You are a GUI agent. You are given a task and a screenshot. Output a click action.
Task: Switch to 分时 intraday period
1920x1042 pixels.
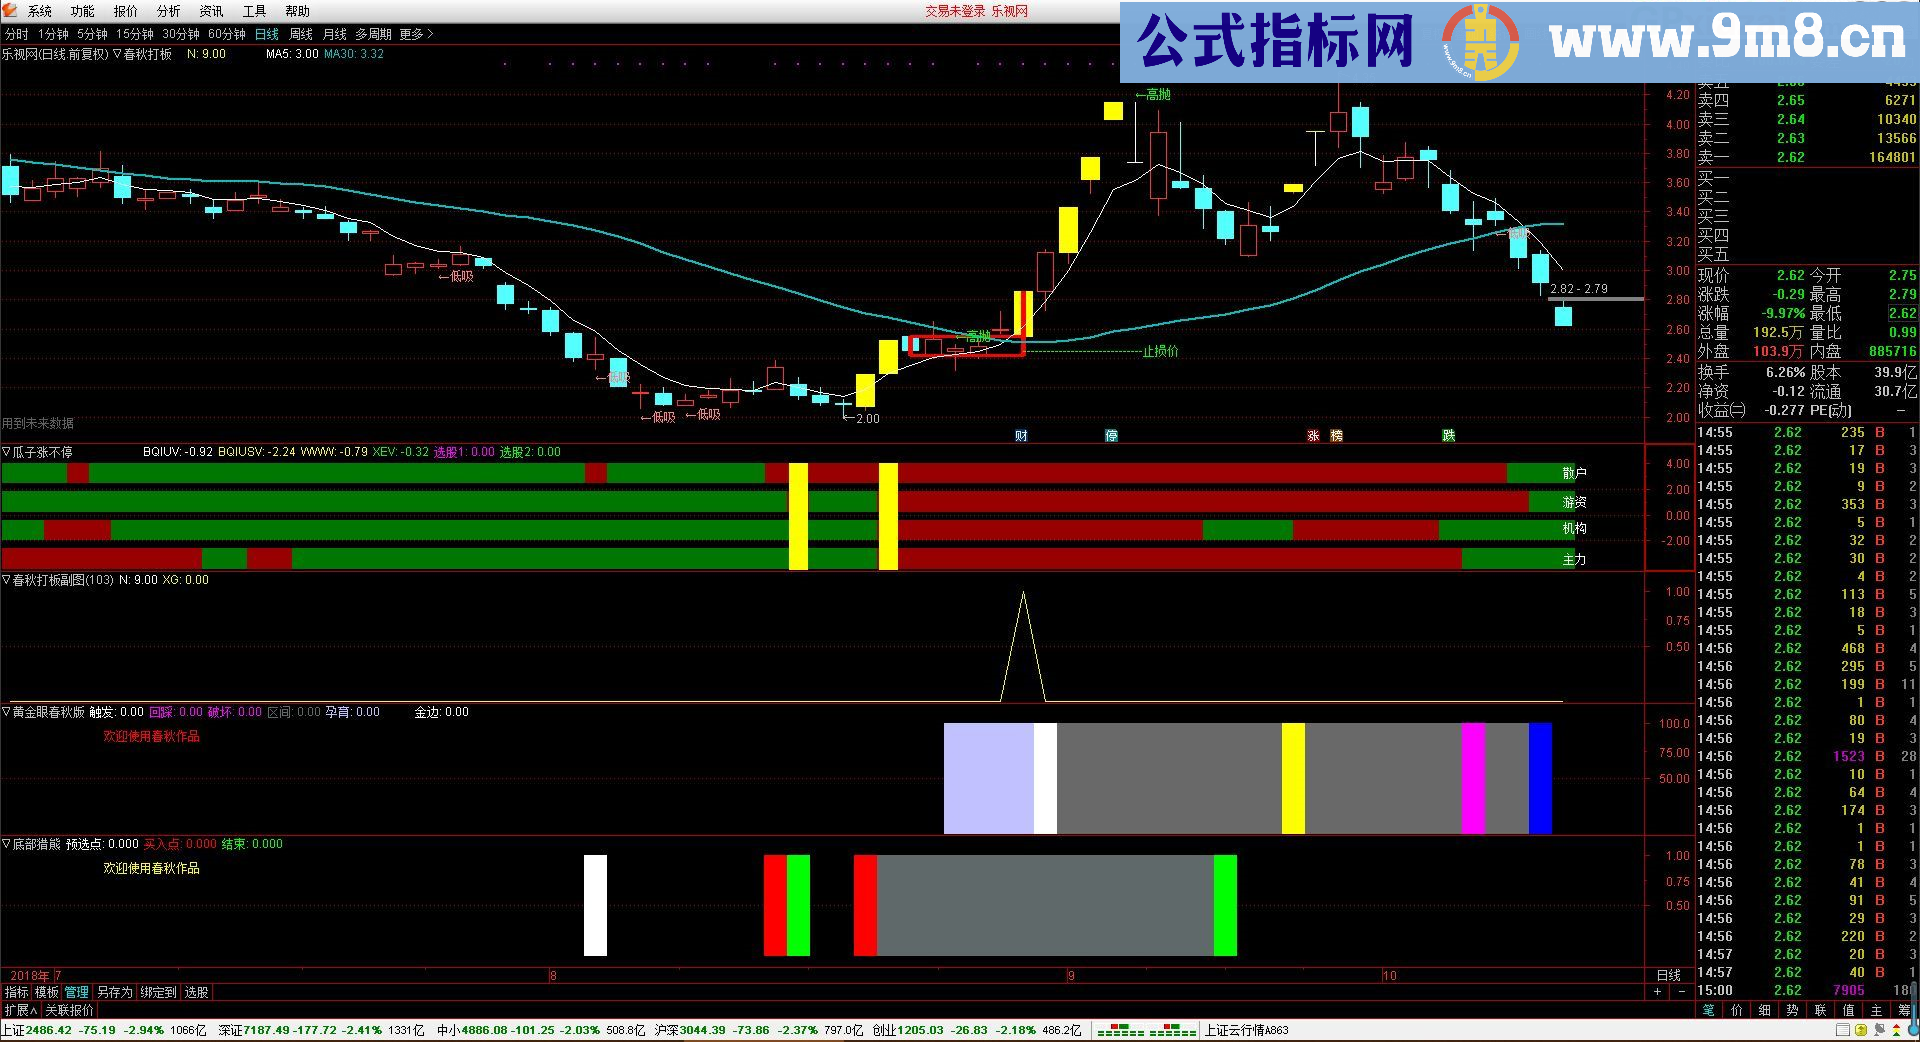[17, 34]
